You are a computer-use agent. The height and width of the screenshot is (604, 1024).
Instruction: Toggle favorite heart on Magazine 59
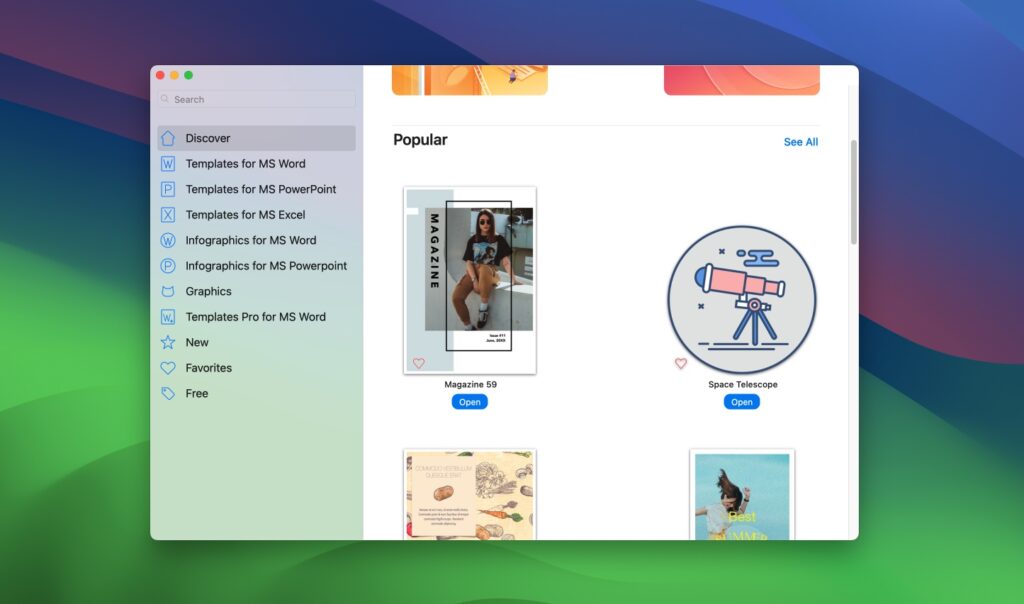coord(419,363)
